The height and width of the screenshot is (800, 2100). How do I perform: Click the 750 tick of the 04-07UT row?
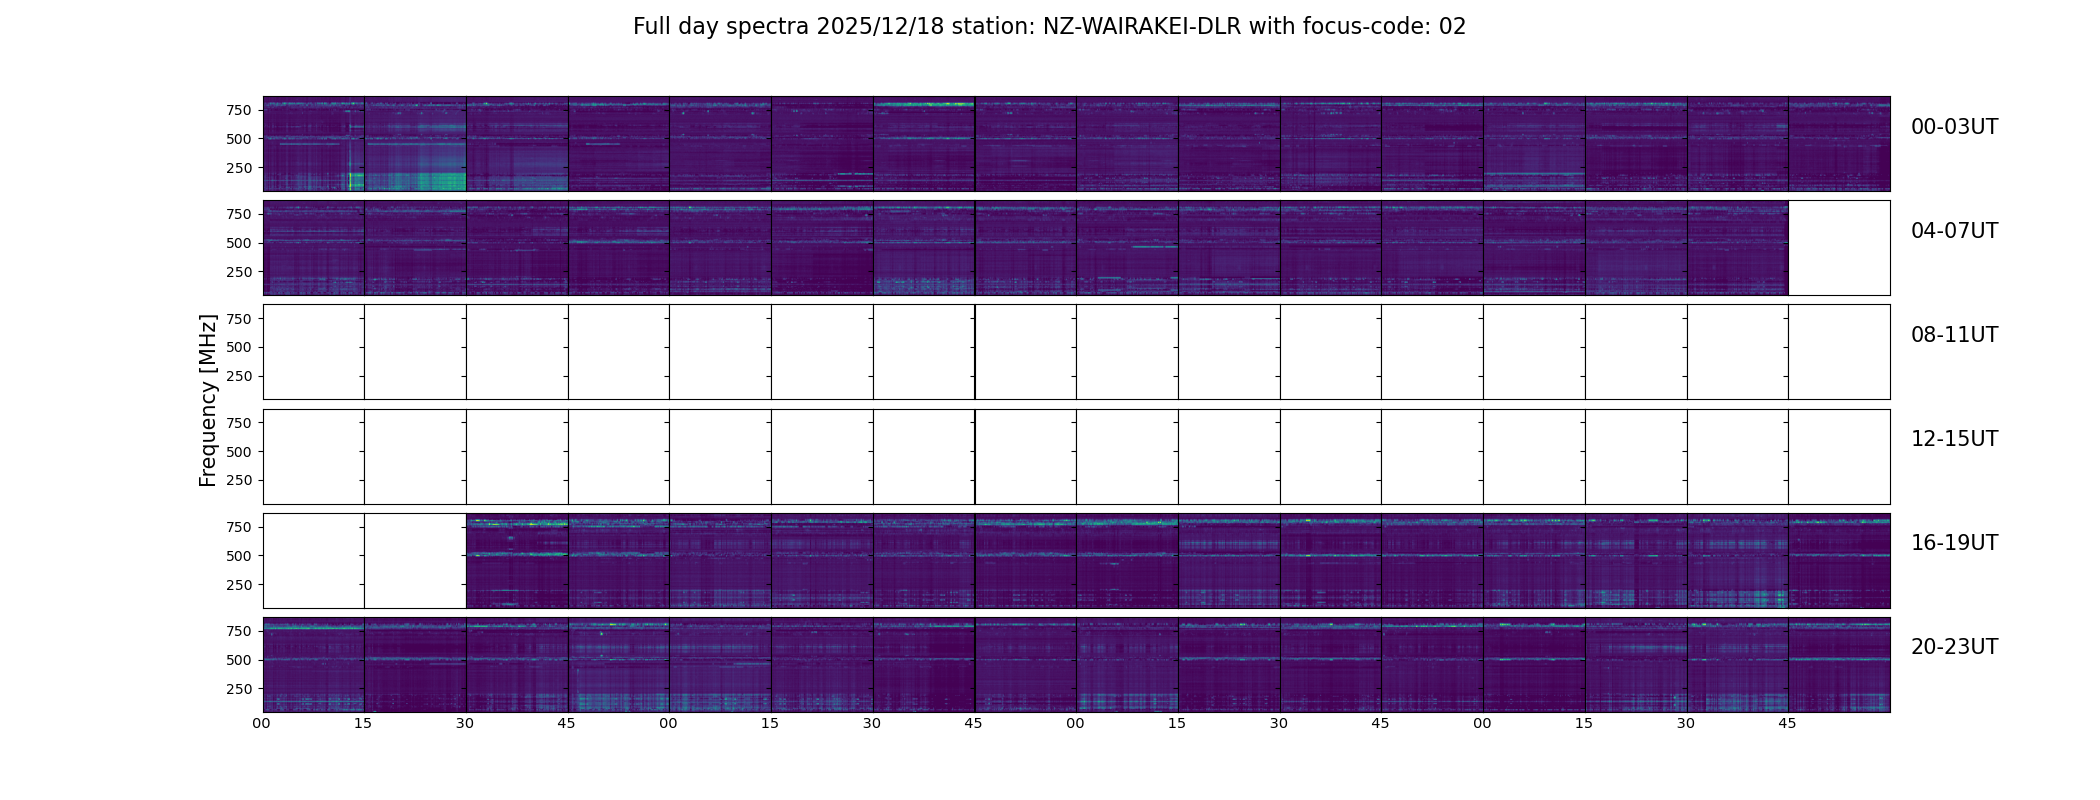tap(239, 214)
